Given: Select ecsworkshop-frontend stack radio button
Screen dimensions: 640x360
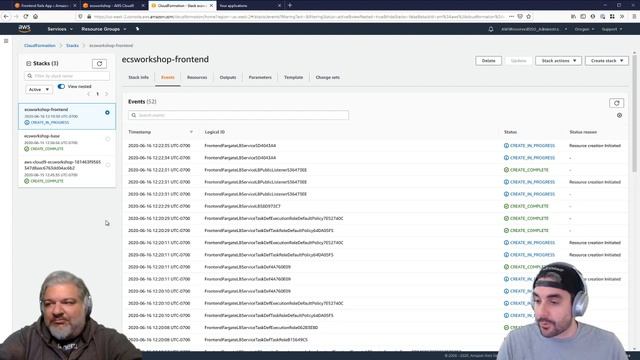Looking at the screenshot, I should point(107,112).
